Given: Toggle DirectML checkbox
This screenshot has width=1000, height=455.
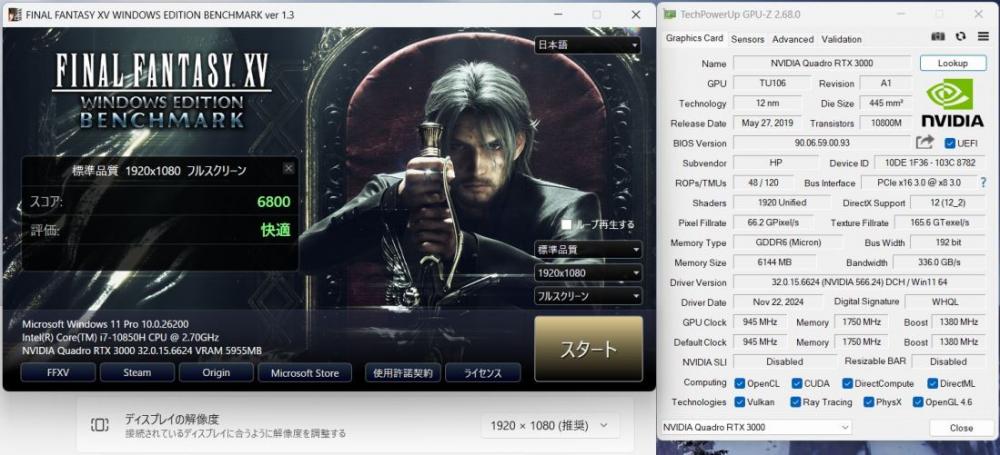Looking at the screenshot, I should click(x=934, y=384).
